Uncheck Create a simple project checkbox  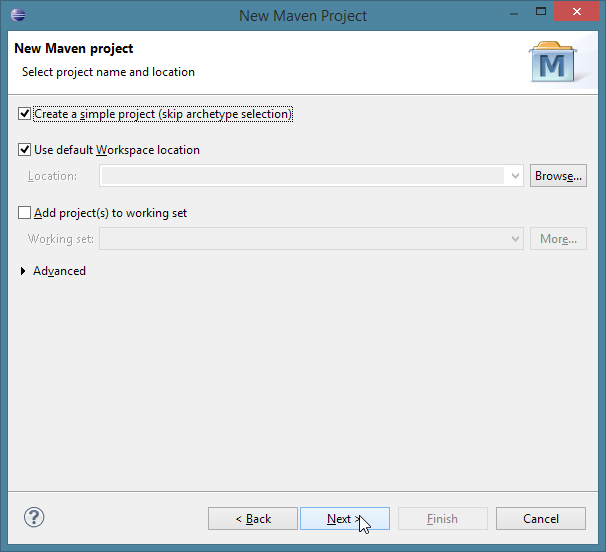point(24,114)
